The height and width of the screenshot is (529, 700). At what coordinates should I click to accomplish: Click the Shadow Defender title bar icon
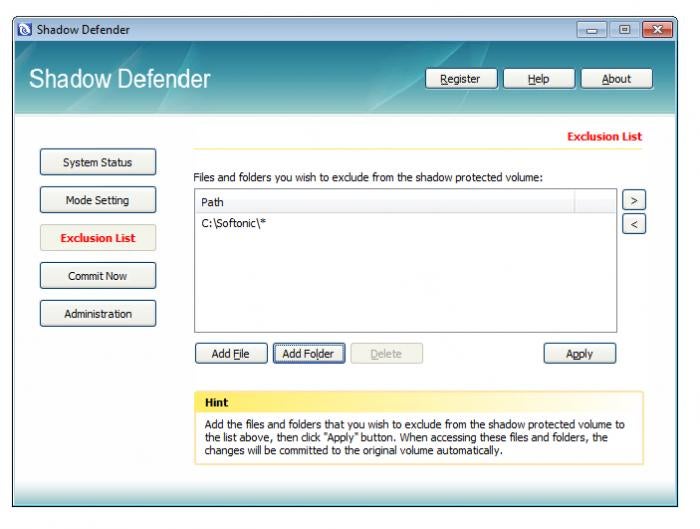pyautogui.click(x=25, y=29)
